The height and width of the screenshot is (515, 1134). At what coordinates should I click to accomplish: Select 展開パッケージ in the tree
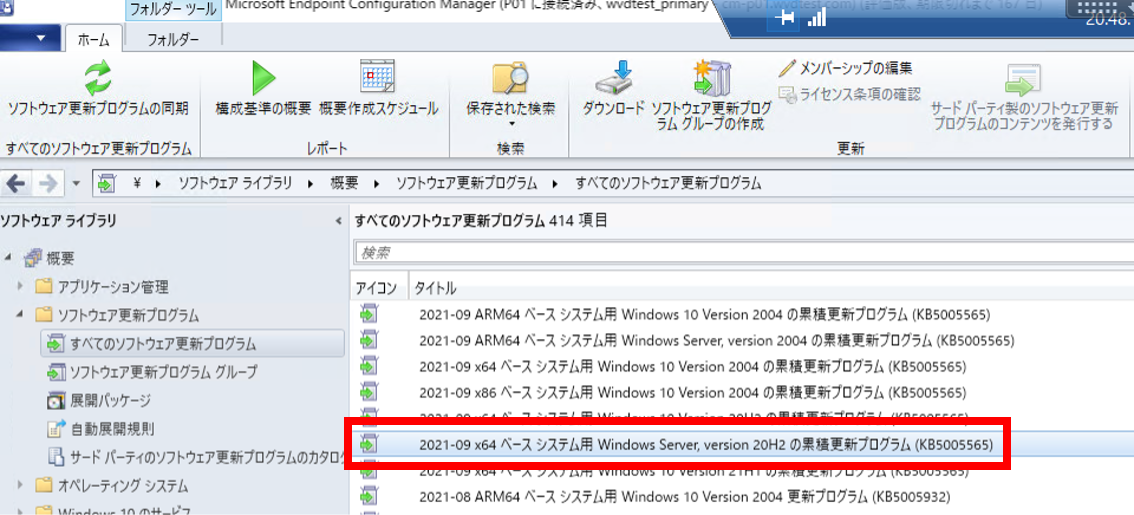pyautogui.click(x=111, y=400)
